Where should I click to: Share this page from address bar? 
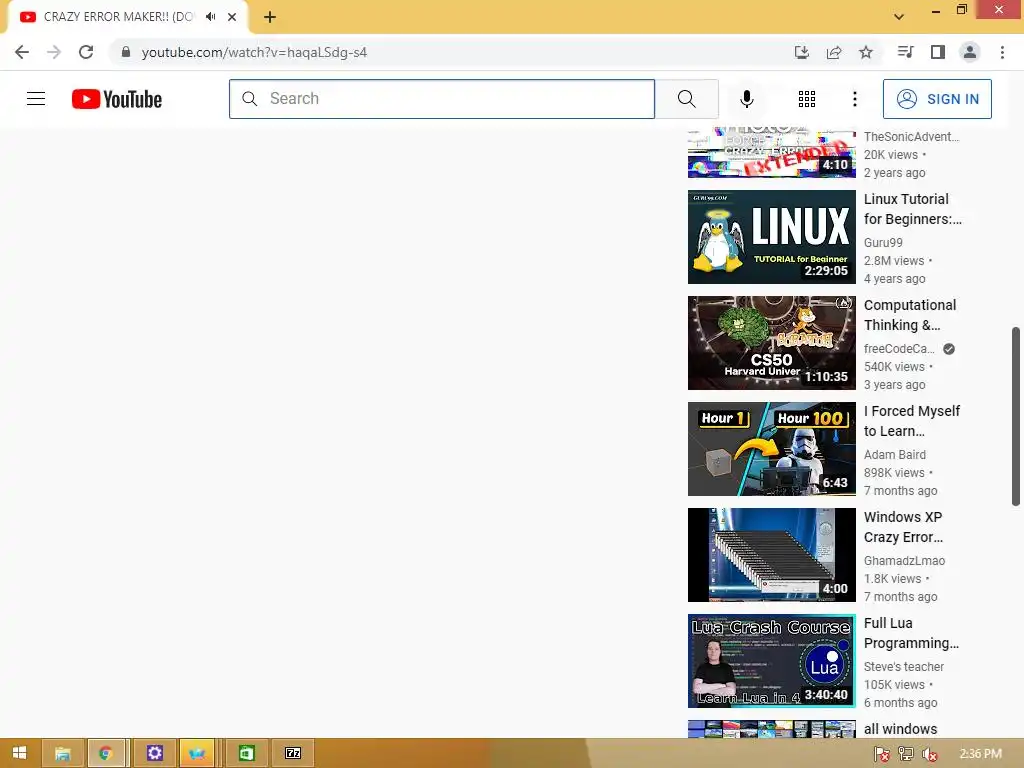(834, 52)
